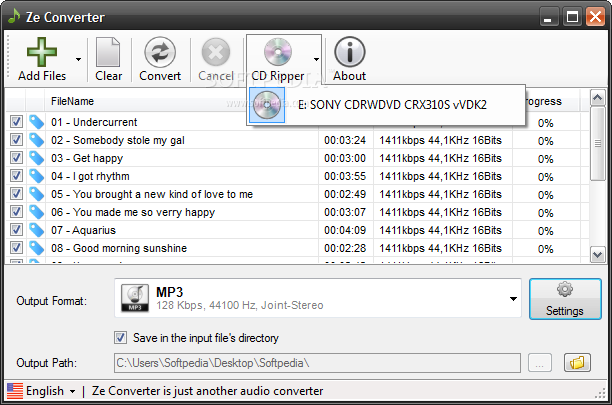This screenshot has height=405, width=612.
Task: Expand the CD Ripper dropdown arrow
Action: point(316,59)
